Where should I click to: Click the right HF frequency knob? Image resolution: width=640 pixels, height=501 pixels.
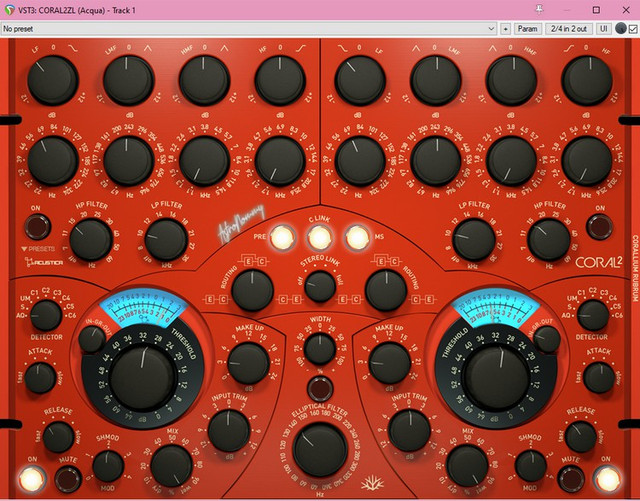(587, 161)
